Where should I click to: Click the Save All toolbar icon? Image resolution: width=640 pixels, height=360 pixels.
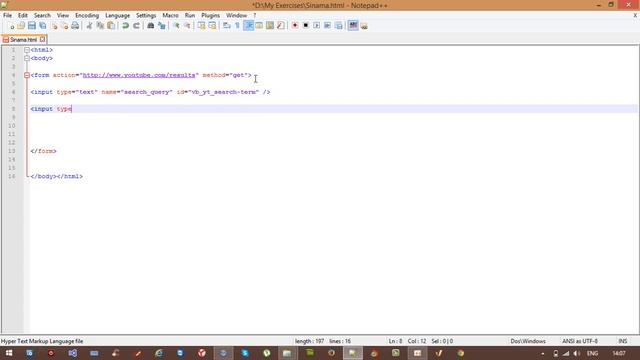coord(42,26)
